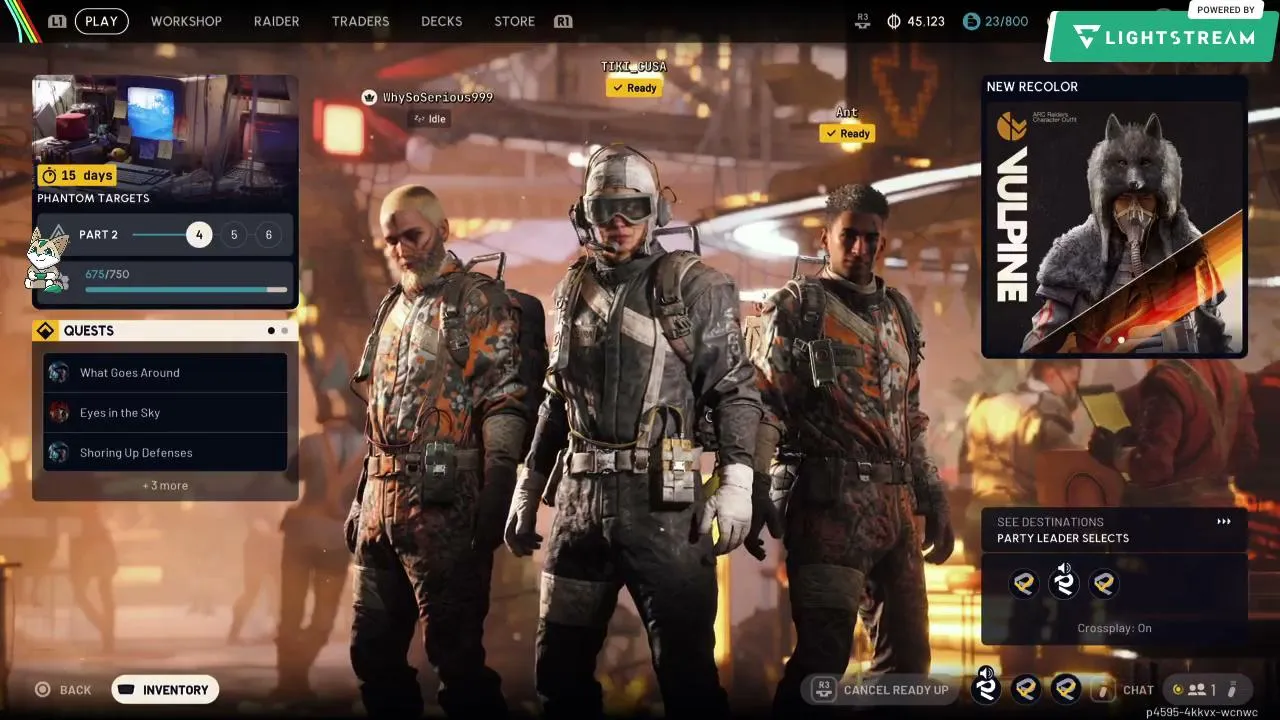
Task: Open the STORE tab
Action: click(514, 21)
